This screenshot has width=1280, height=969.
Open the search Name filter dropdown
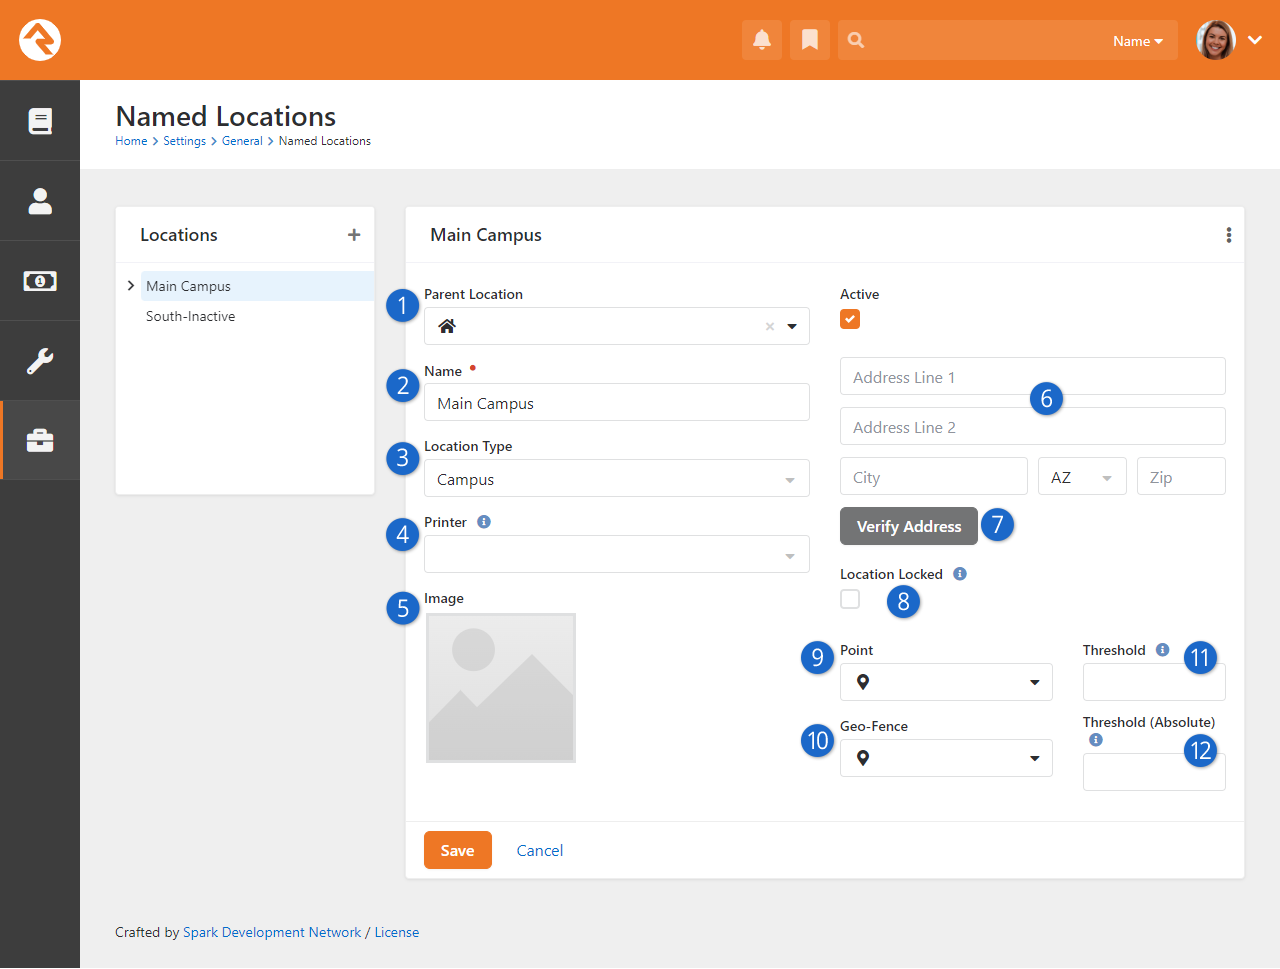tap(1138, 41)
